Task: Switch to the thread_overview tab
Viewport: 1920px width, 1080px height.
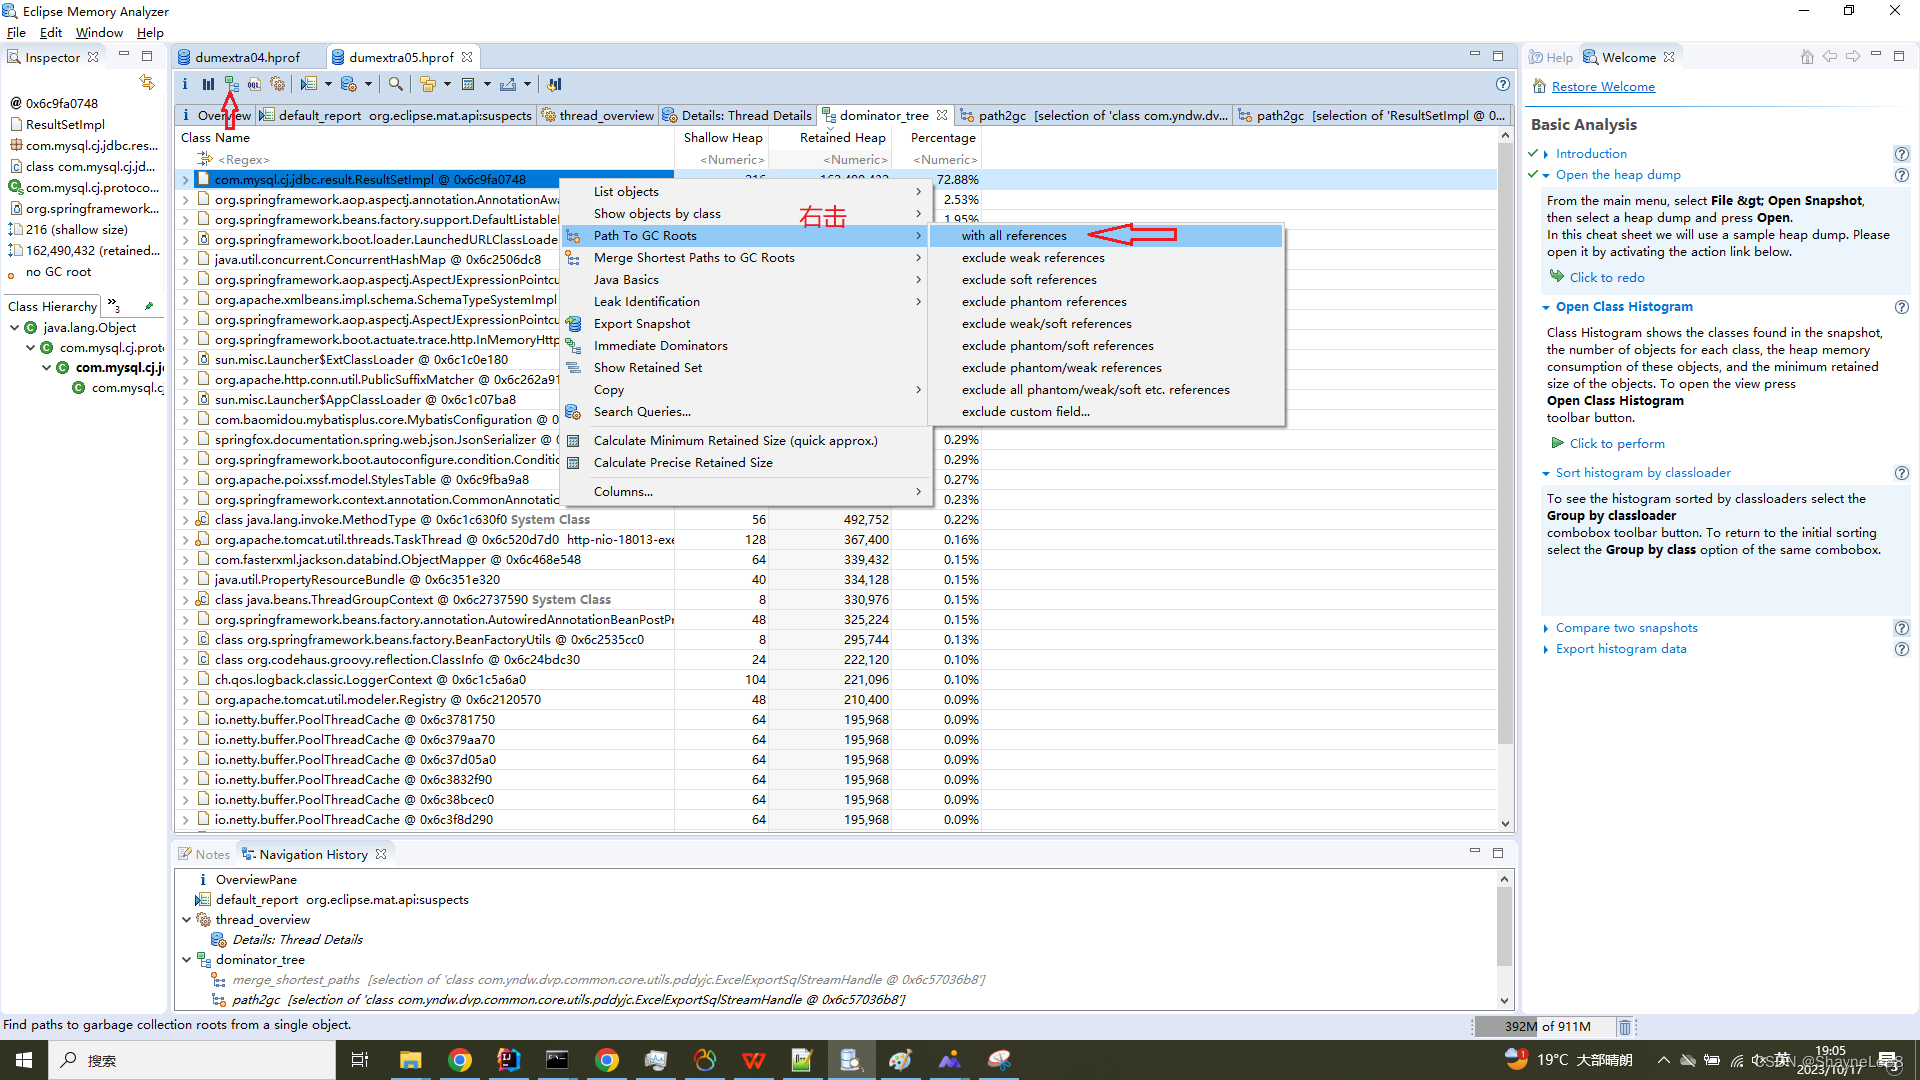Action: (599, 116)
